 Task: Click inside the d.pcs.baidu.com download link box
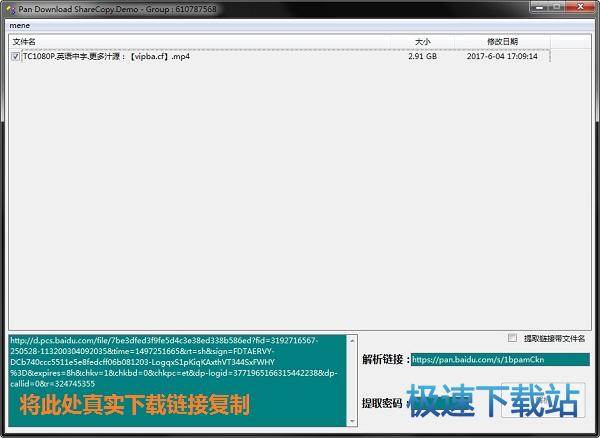tap(178, 380)
